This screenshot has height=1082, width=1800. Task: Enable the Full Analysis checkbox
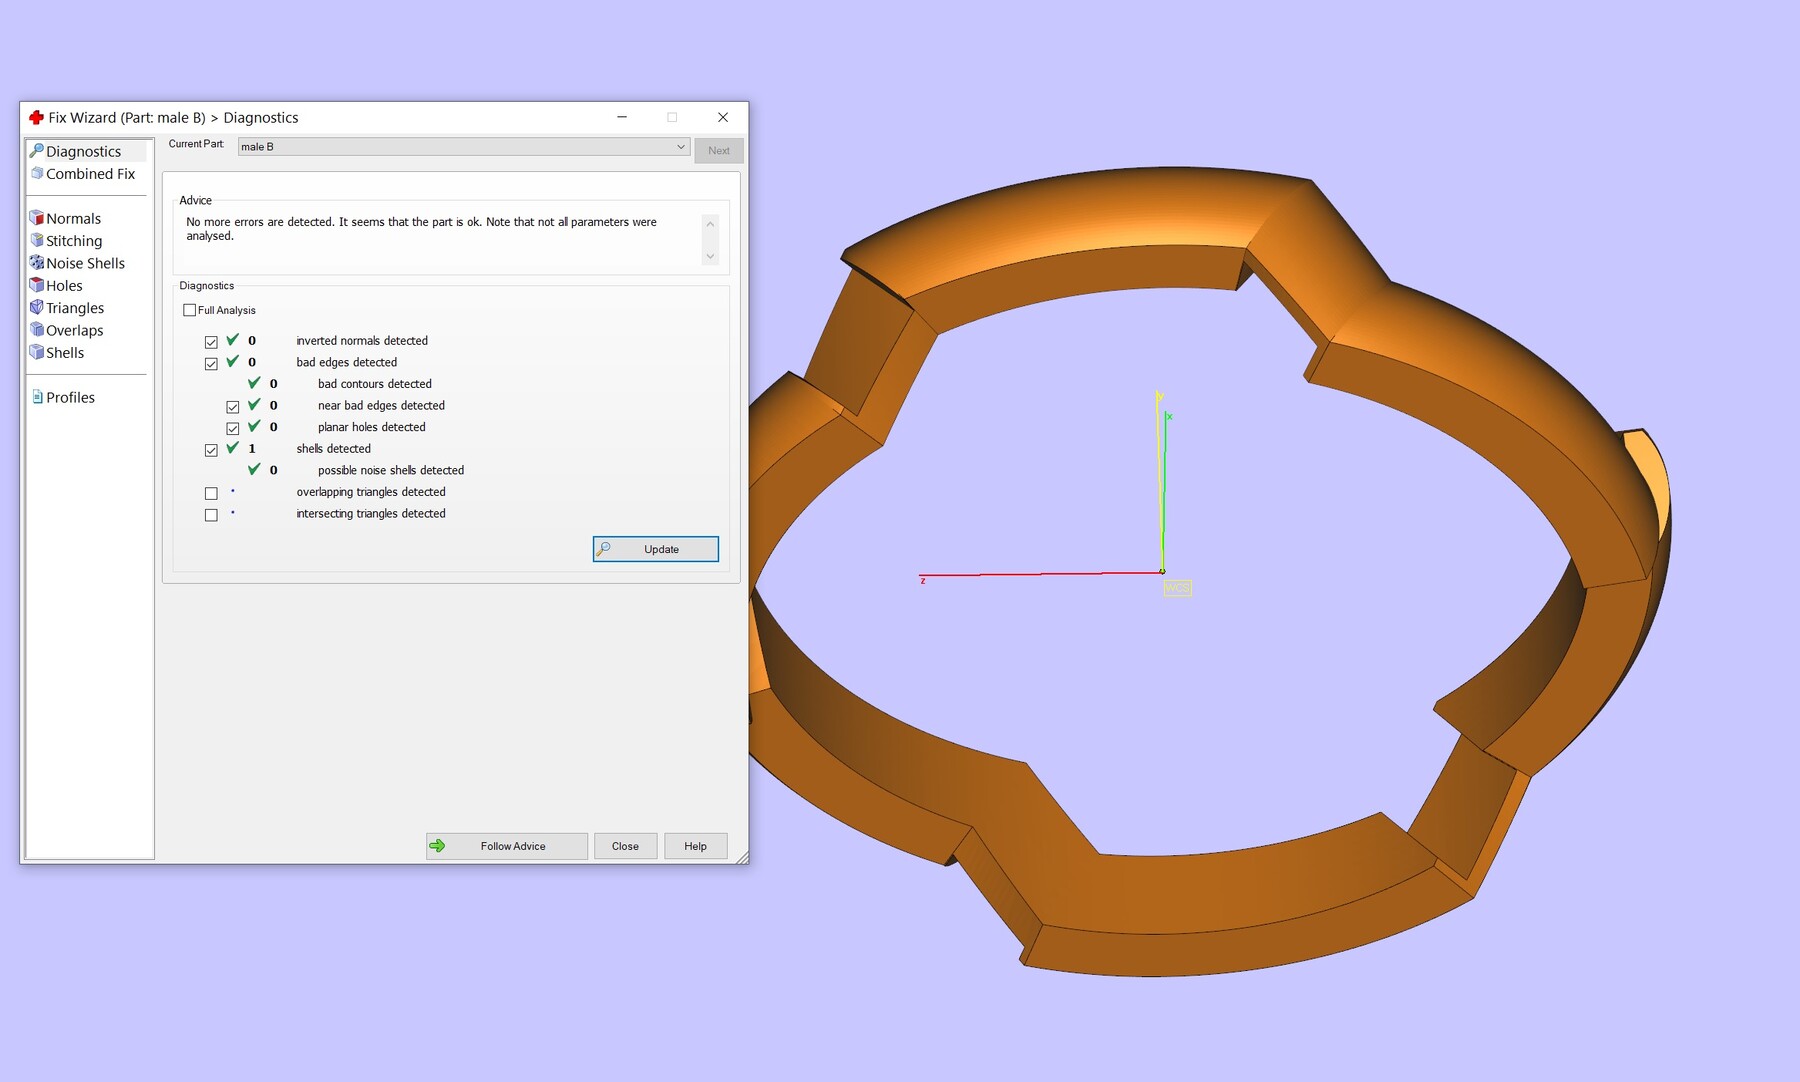click(189, 310)
